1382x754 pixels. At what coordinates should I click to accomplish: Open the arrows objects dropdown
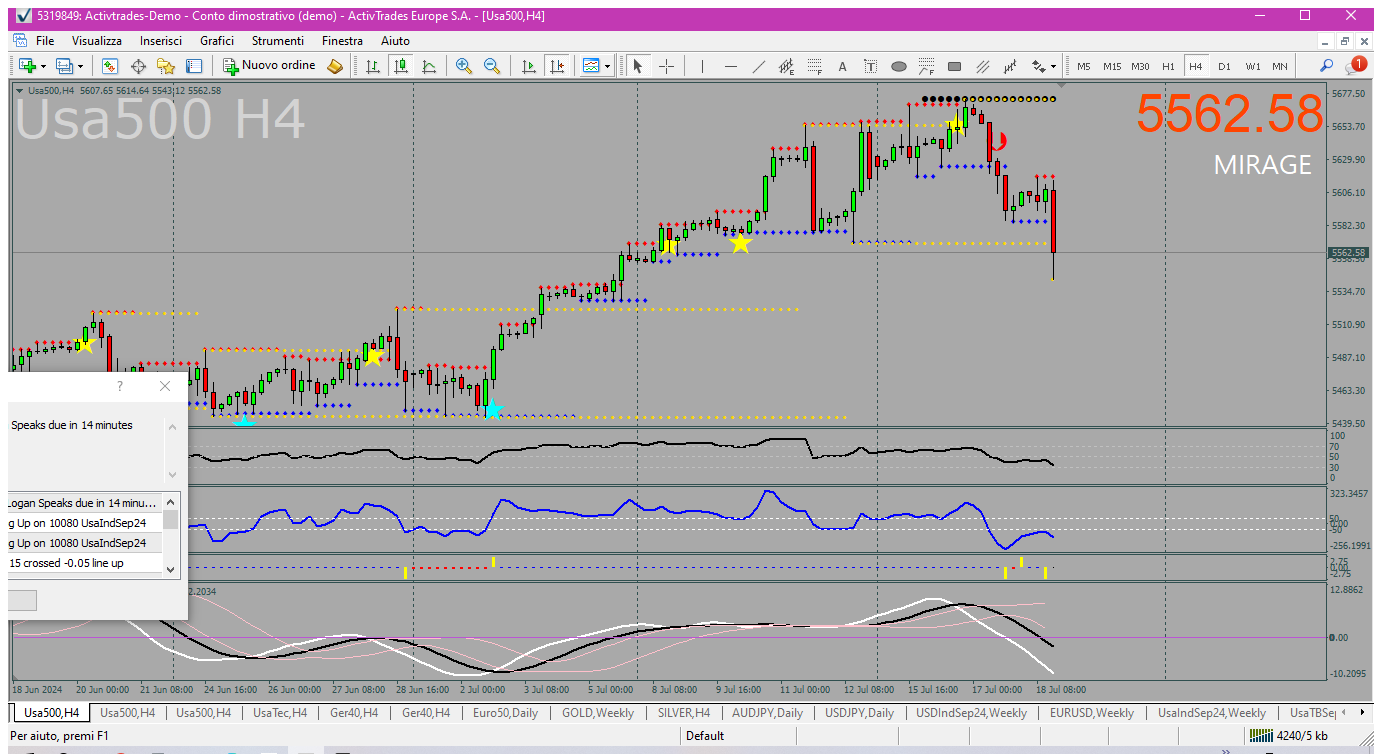[x=1043, y=66]
